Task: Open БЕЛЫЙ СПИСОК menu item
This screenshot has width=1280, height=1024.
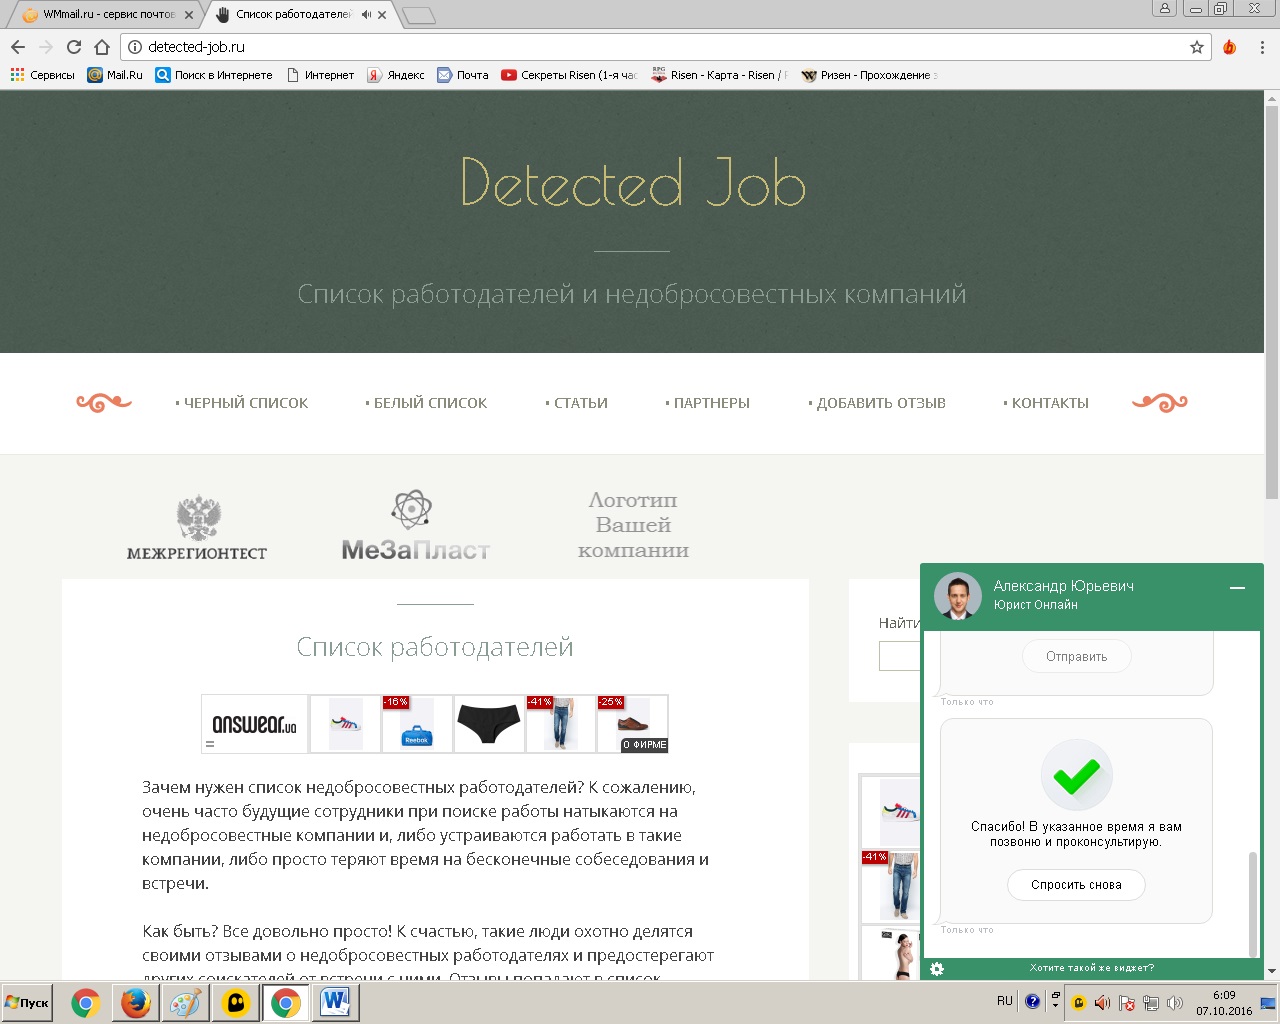Action: click(427, 403)
